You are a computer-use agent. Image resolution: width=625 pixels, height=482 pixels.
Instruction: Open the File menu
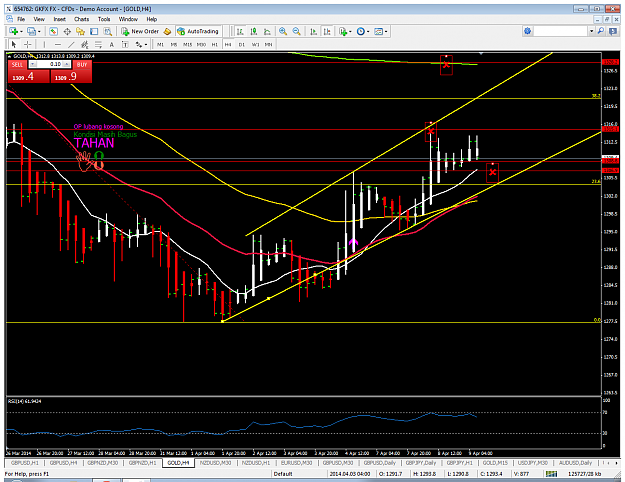[21, 19]
